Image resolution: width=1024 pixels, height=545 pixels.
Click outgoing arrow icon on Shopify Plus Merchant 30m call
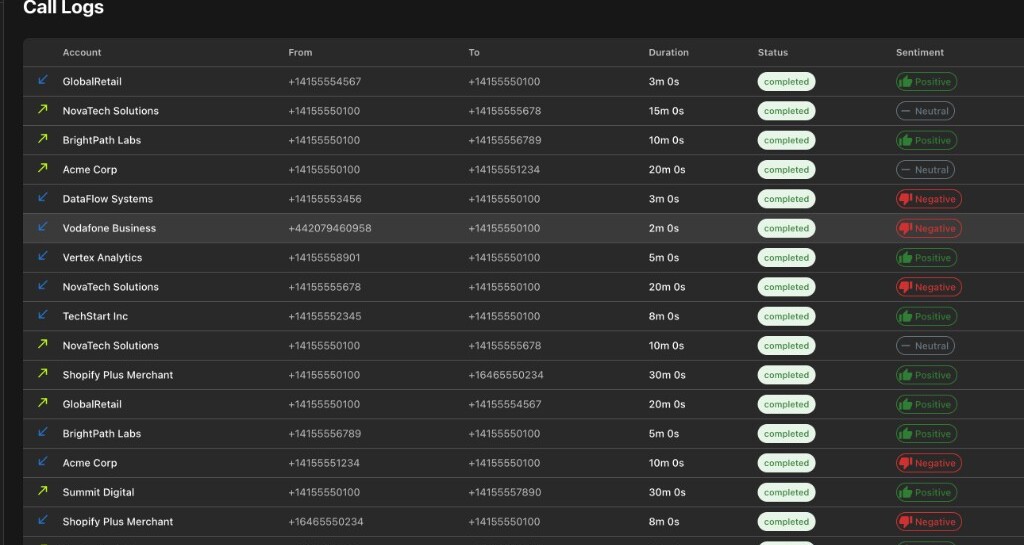[42, 373]
